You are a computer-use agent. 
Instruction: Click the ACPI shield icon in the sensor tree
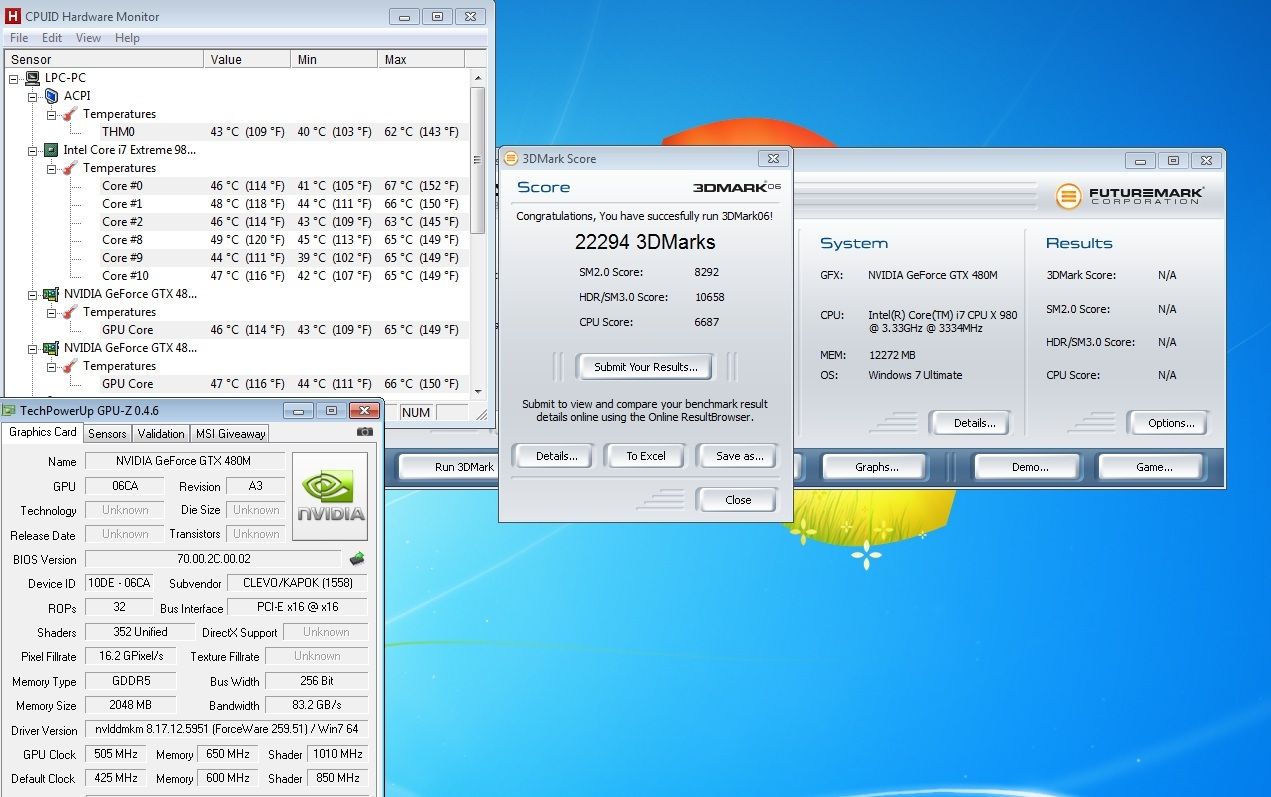52,96
